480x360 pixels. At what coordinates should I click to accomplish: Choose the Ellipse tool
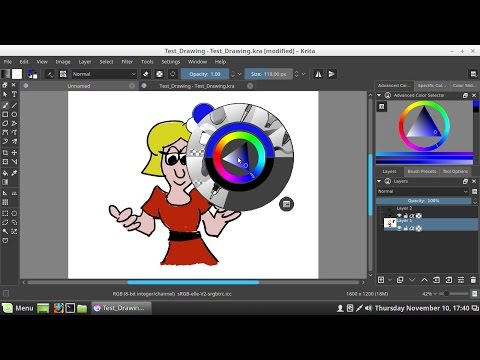point(14,114)
